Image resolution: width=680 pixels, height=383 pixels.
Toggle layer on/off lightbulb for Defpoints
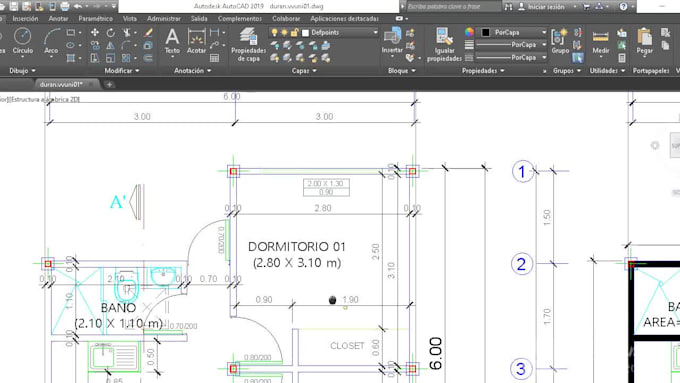[274, 33]
